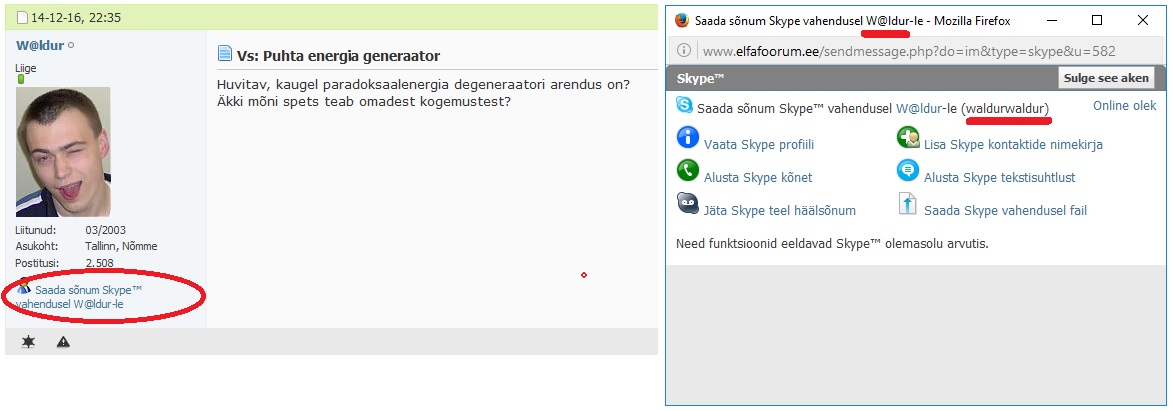
Task: Click the Skype logo next to Saada sõnum
Action: click(x=684, y=105)
